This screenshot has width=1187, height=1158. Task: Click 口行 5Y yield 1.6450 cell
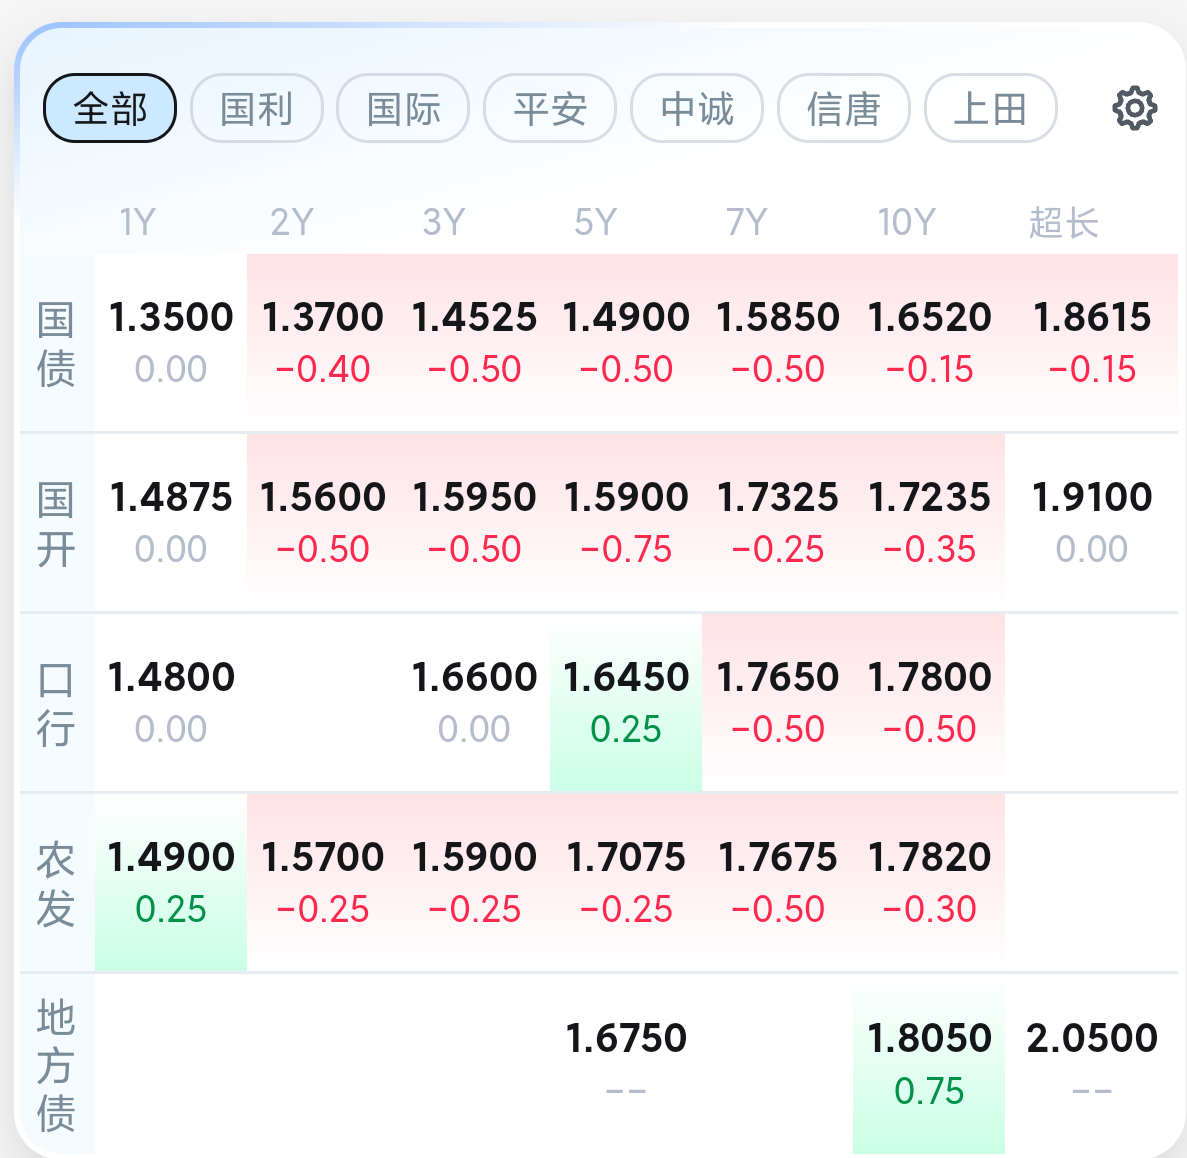click(x=626, y=703)
